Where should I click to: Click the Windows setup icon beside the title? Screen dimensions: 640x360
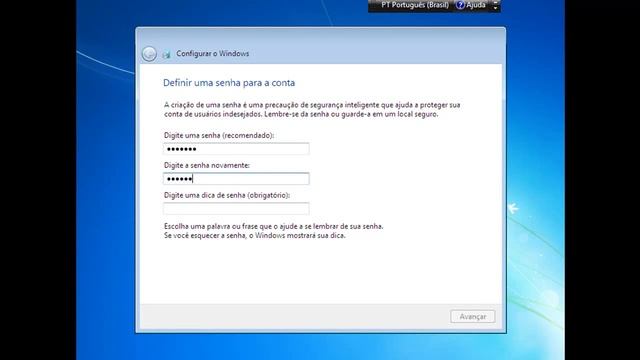167,54
